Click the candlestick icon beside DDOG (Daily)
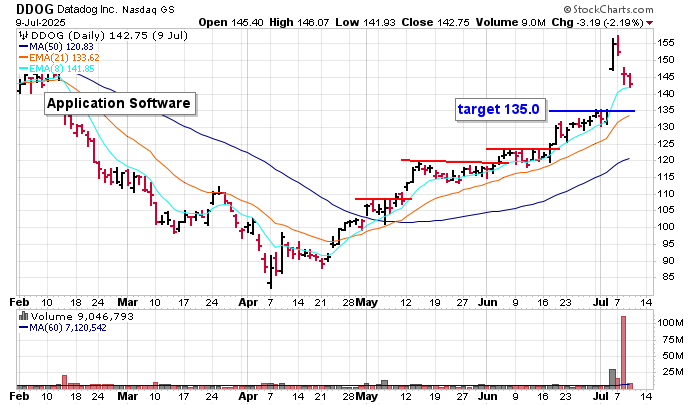Viewport: 700px width, 405px height. (24, 36)
